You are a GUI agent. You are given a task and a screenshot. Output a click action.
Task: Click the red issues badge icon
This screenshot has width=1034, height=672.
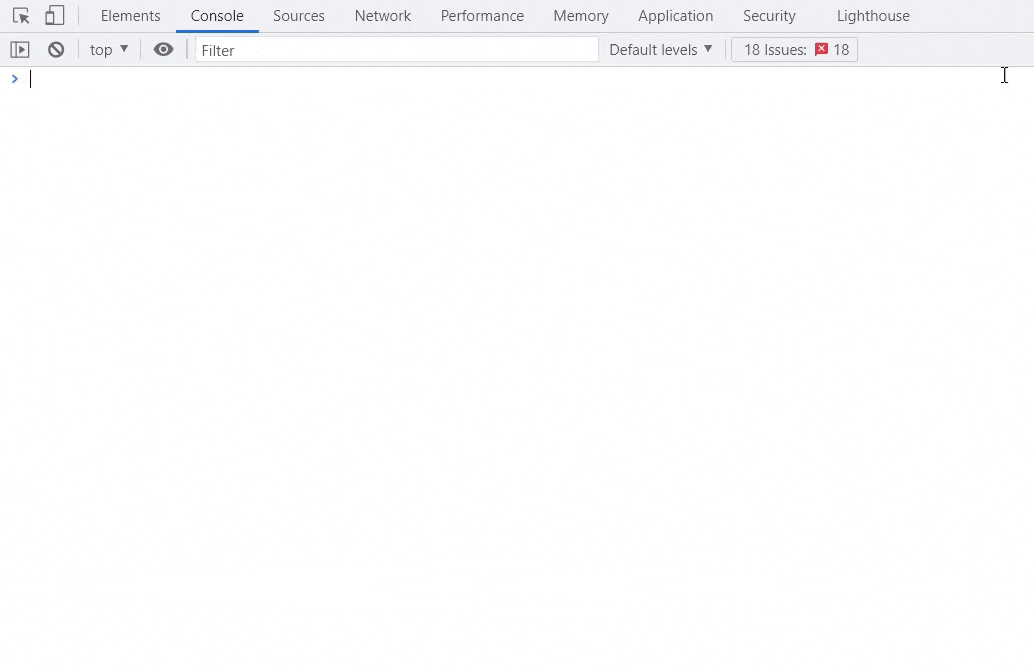pyautogui.click(x=820, y=48)
